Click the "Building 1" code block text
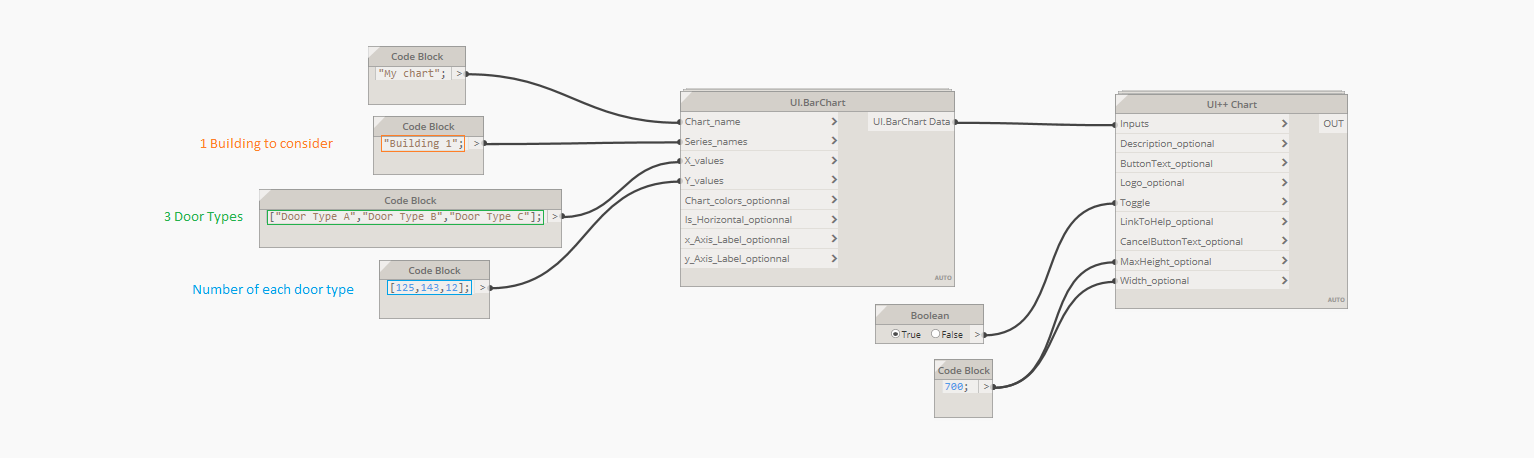The image size is (1534, 458). pos(423,144)
